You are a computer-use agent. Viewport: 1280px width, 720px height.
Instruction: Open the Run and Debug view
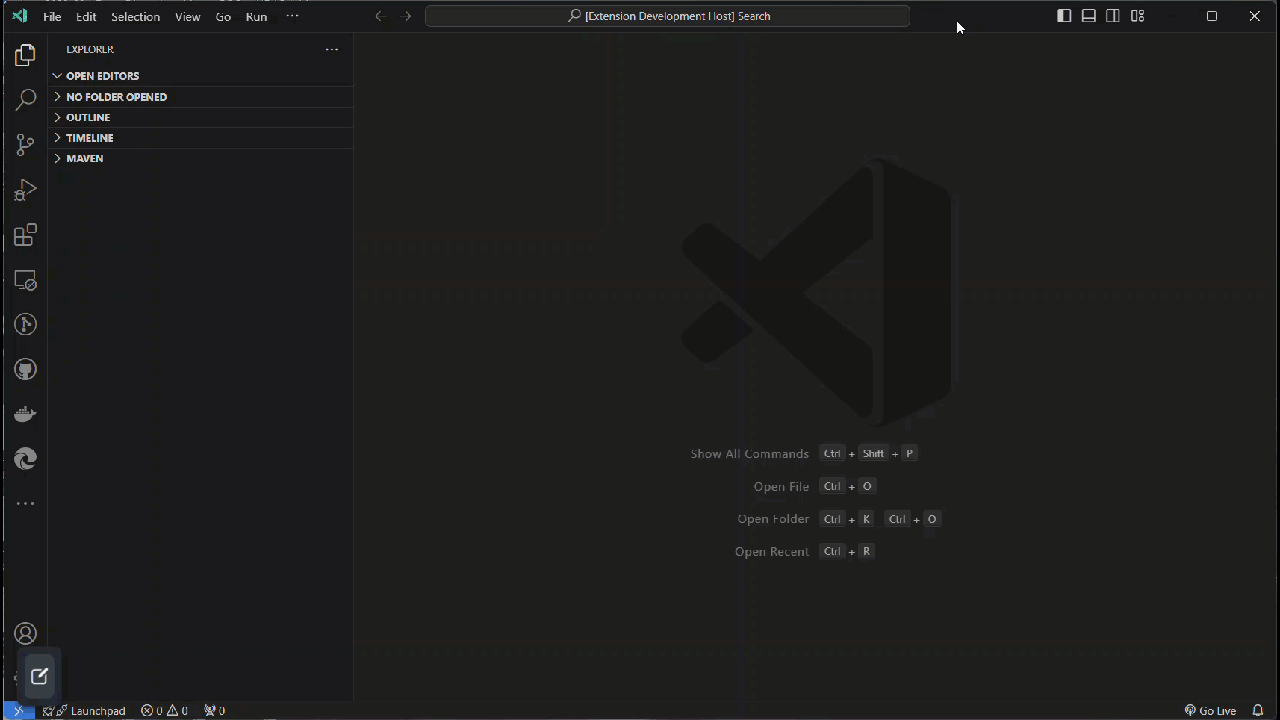click(x=25, y=190)
